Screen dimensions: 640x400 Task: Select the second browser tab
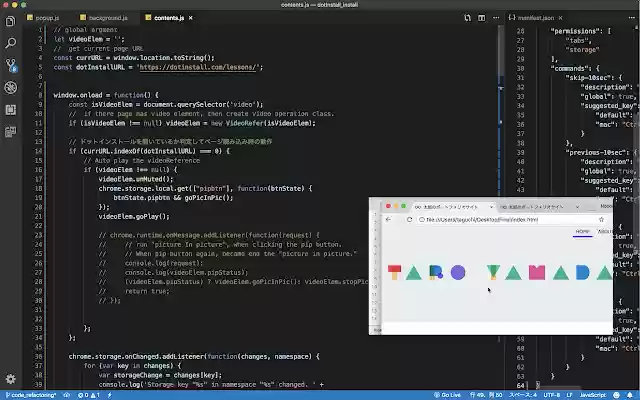[535, 207]
